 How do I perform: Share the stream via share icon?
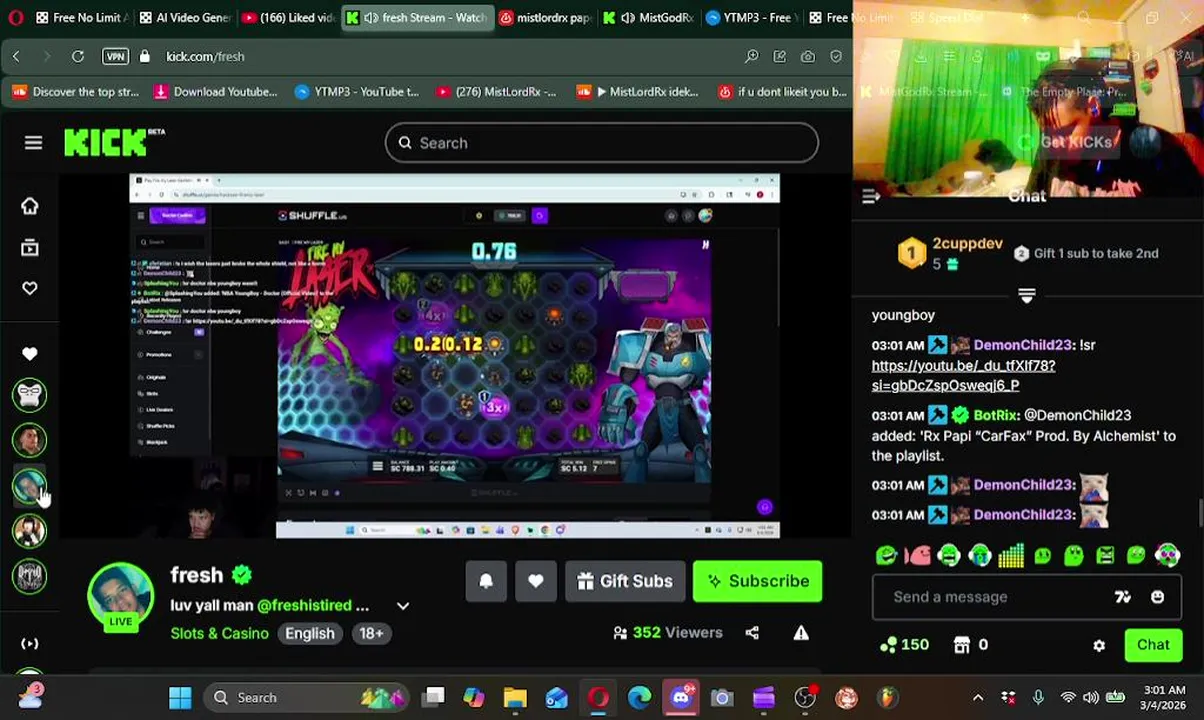click(752, 632)
